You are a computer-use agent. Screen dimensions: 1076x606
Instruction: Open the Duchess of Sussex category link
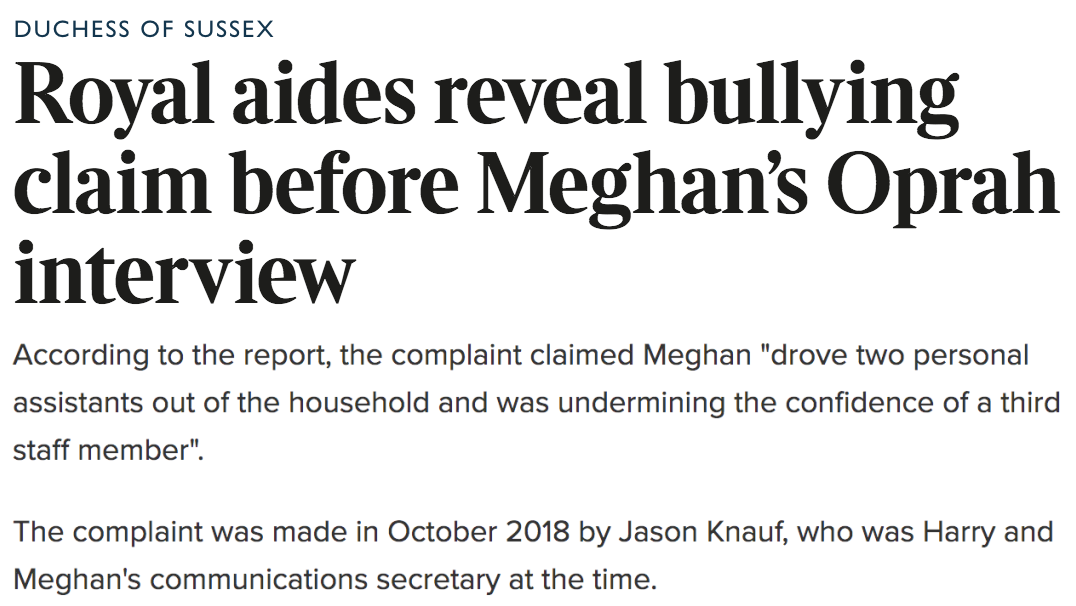click(143, 29)
